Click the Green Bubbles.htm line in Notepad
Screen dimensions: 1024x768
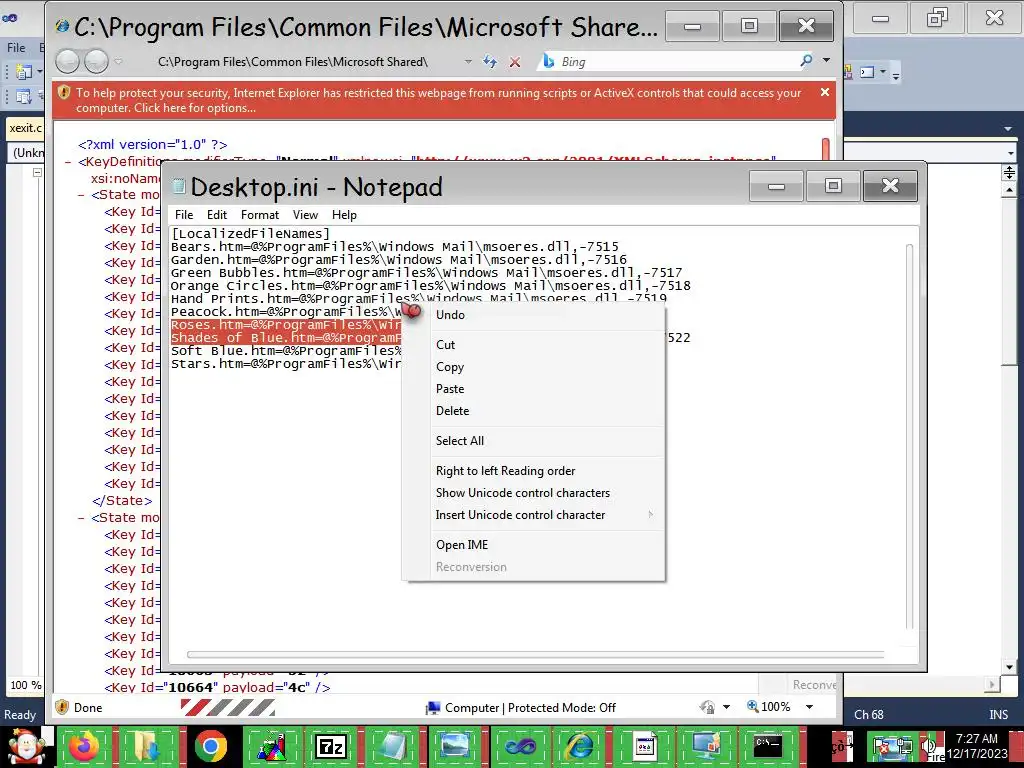tap(426, 273)
